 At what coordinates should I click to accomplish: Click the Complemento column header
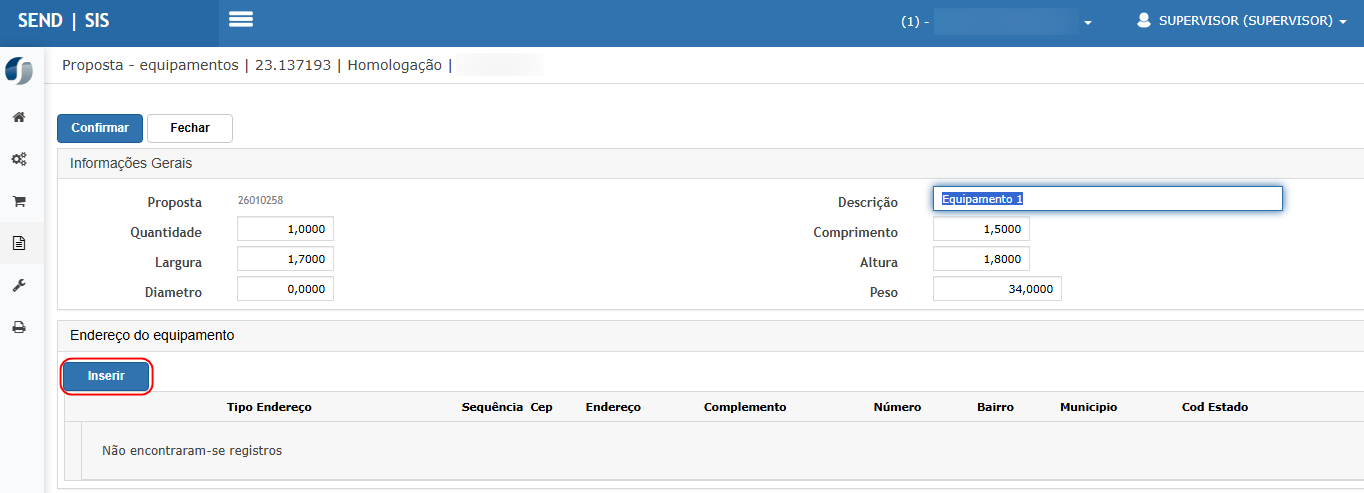tap(745, 407)
